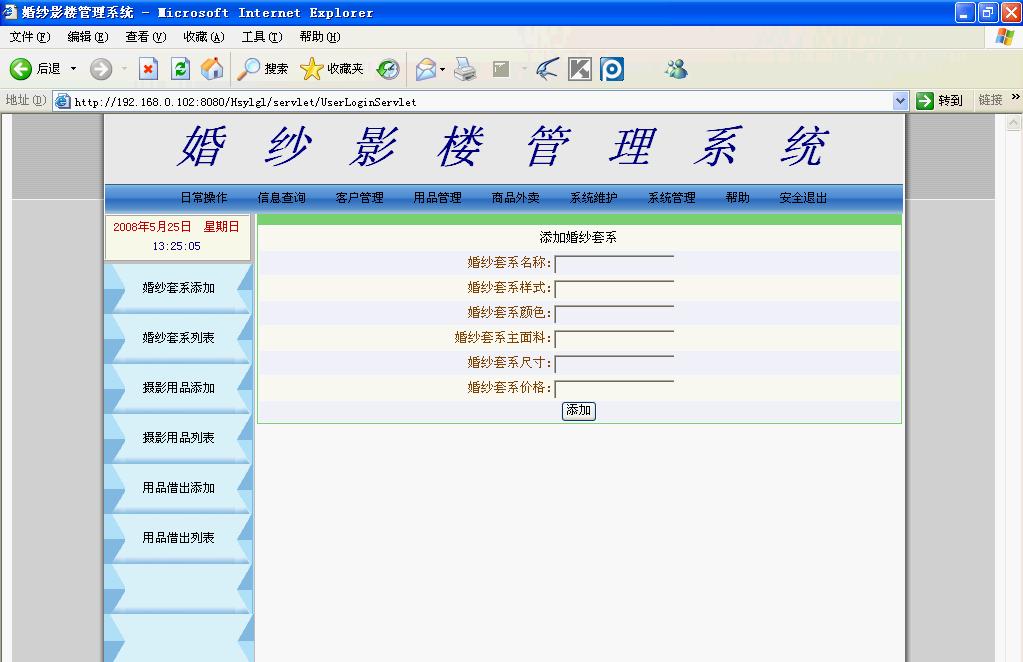The image size is (1023, 662).
Task: Click the date text 2008年5月25日
Action: click(x=152, y=227)
